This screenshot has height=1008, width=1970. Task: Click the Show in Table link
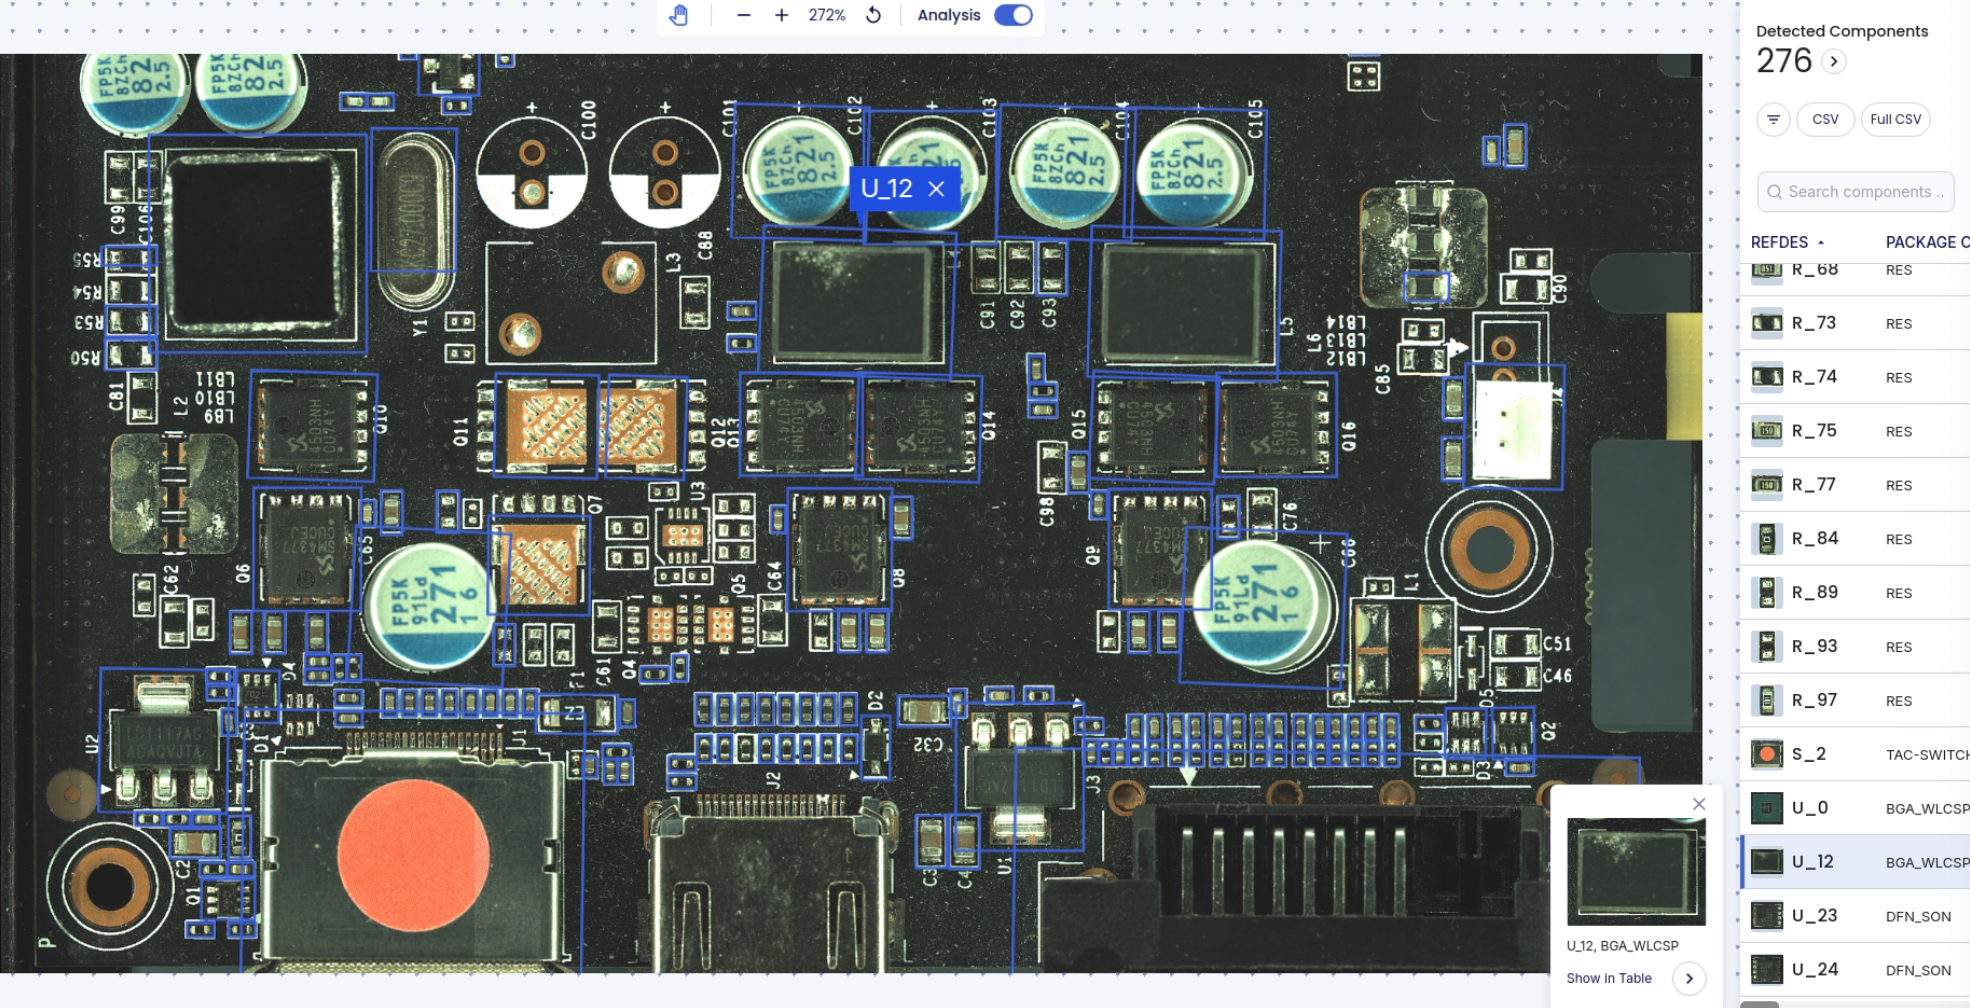[1608, 978]
